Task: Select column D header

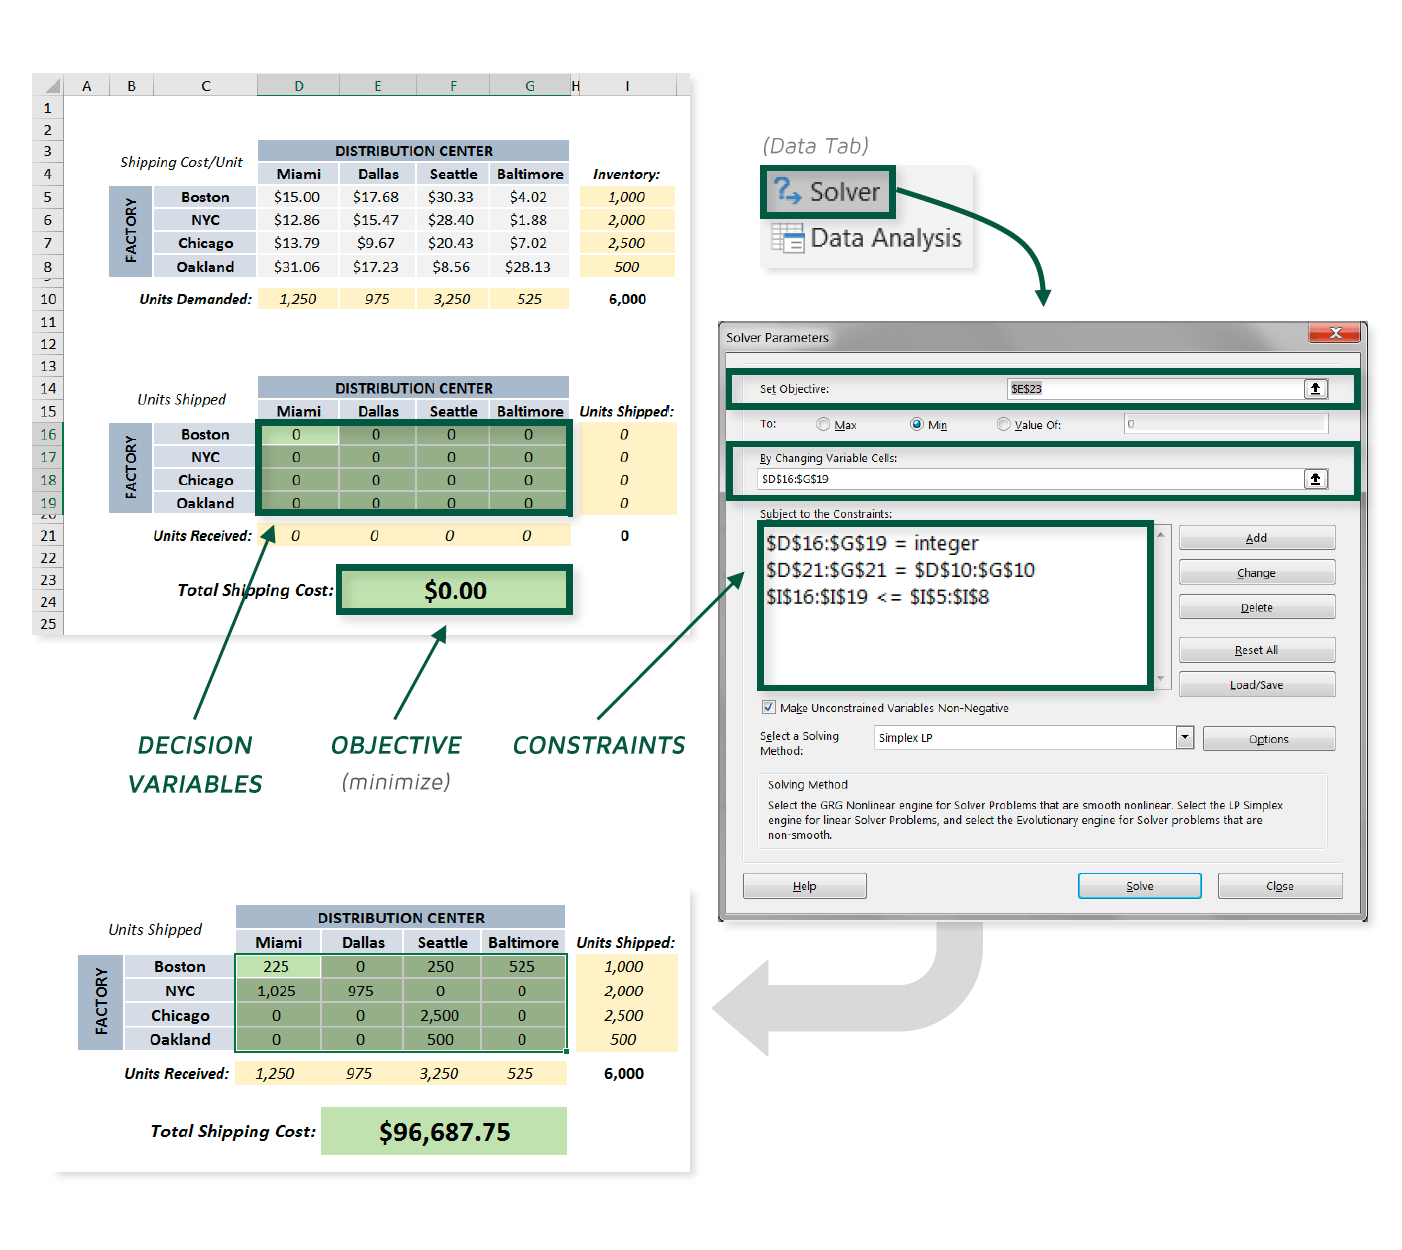Action: click(299, 86)
